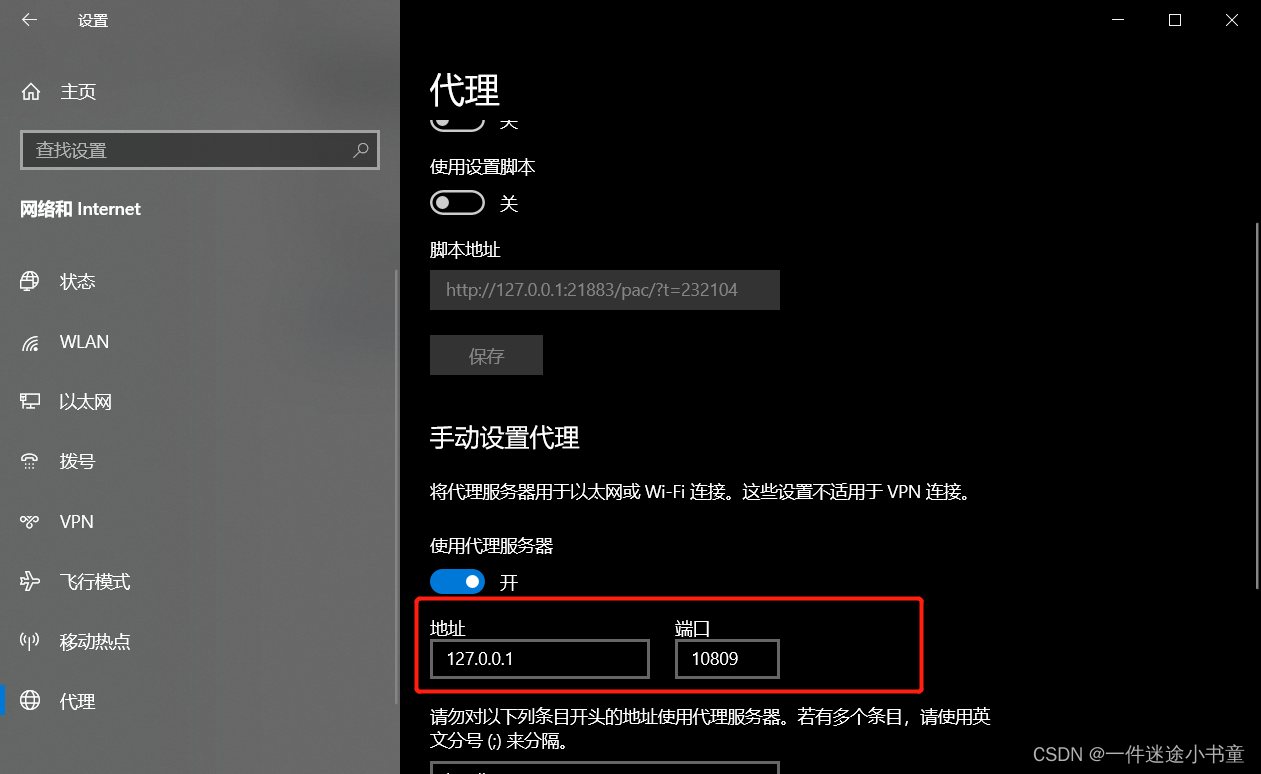Click the 端口 field containing 10809

pyautogui.click(x=727, y=660)
